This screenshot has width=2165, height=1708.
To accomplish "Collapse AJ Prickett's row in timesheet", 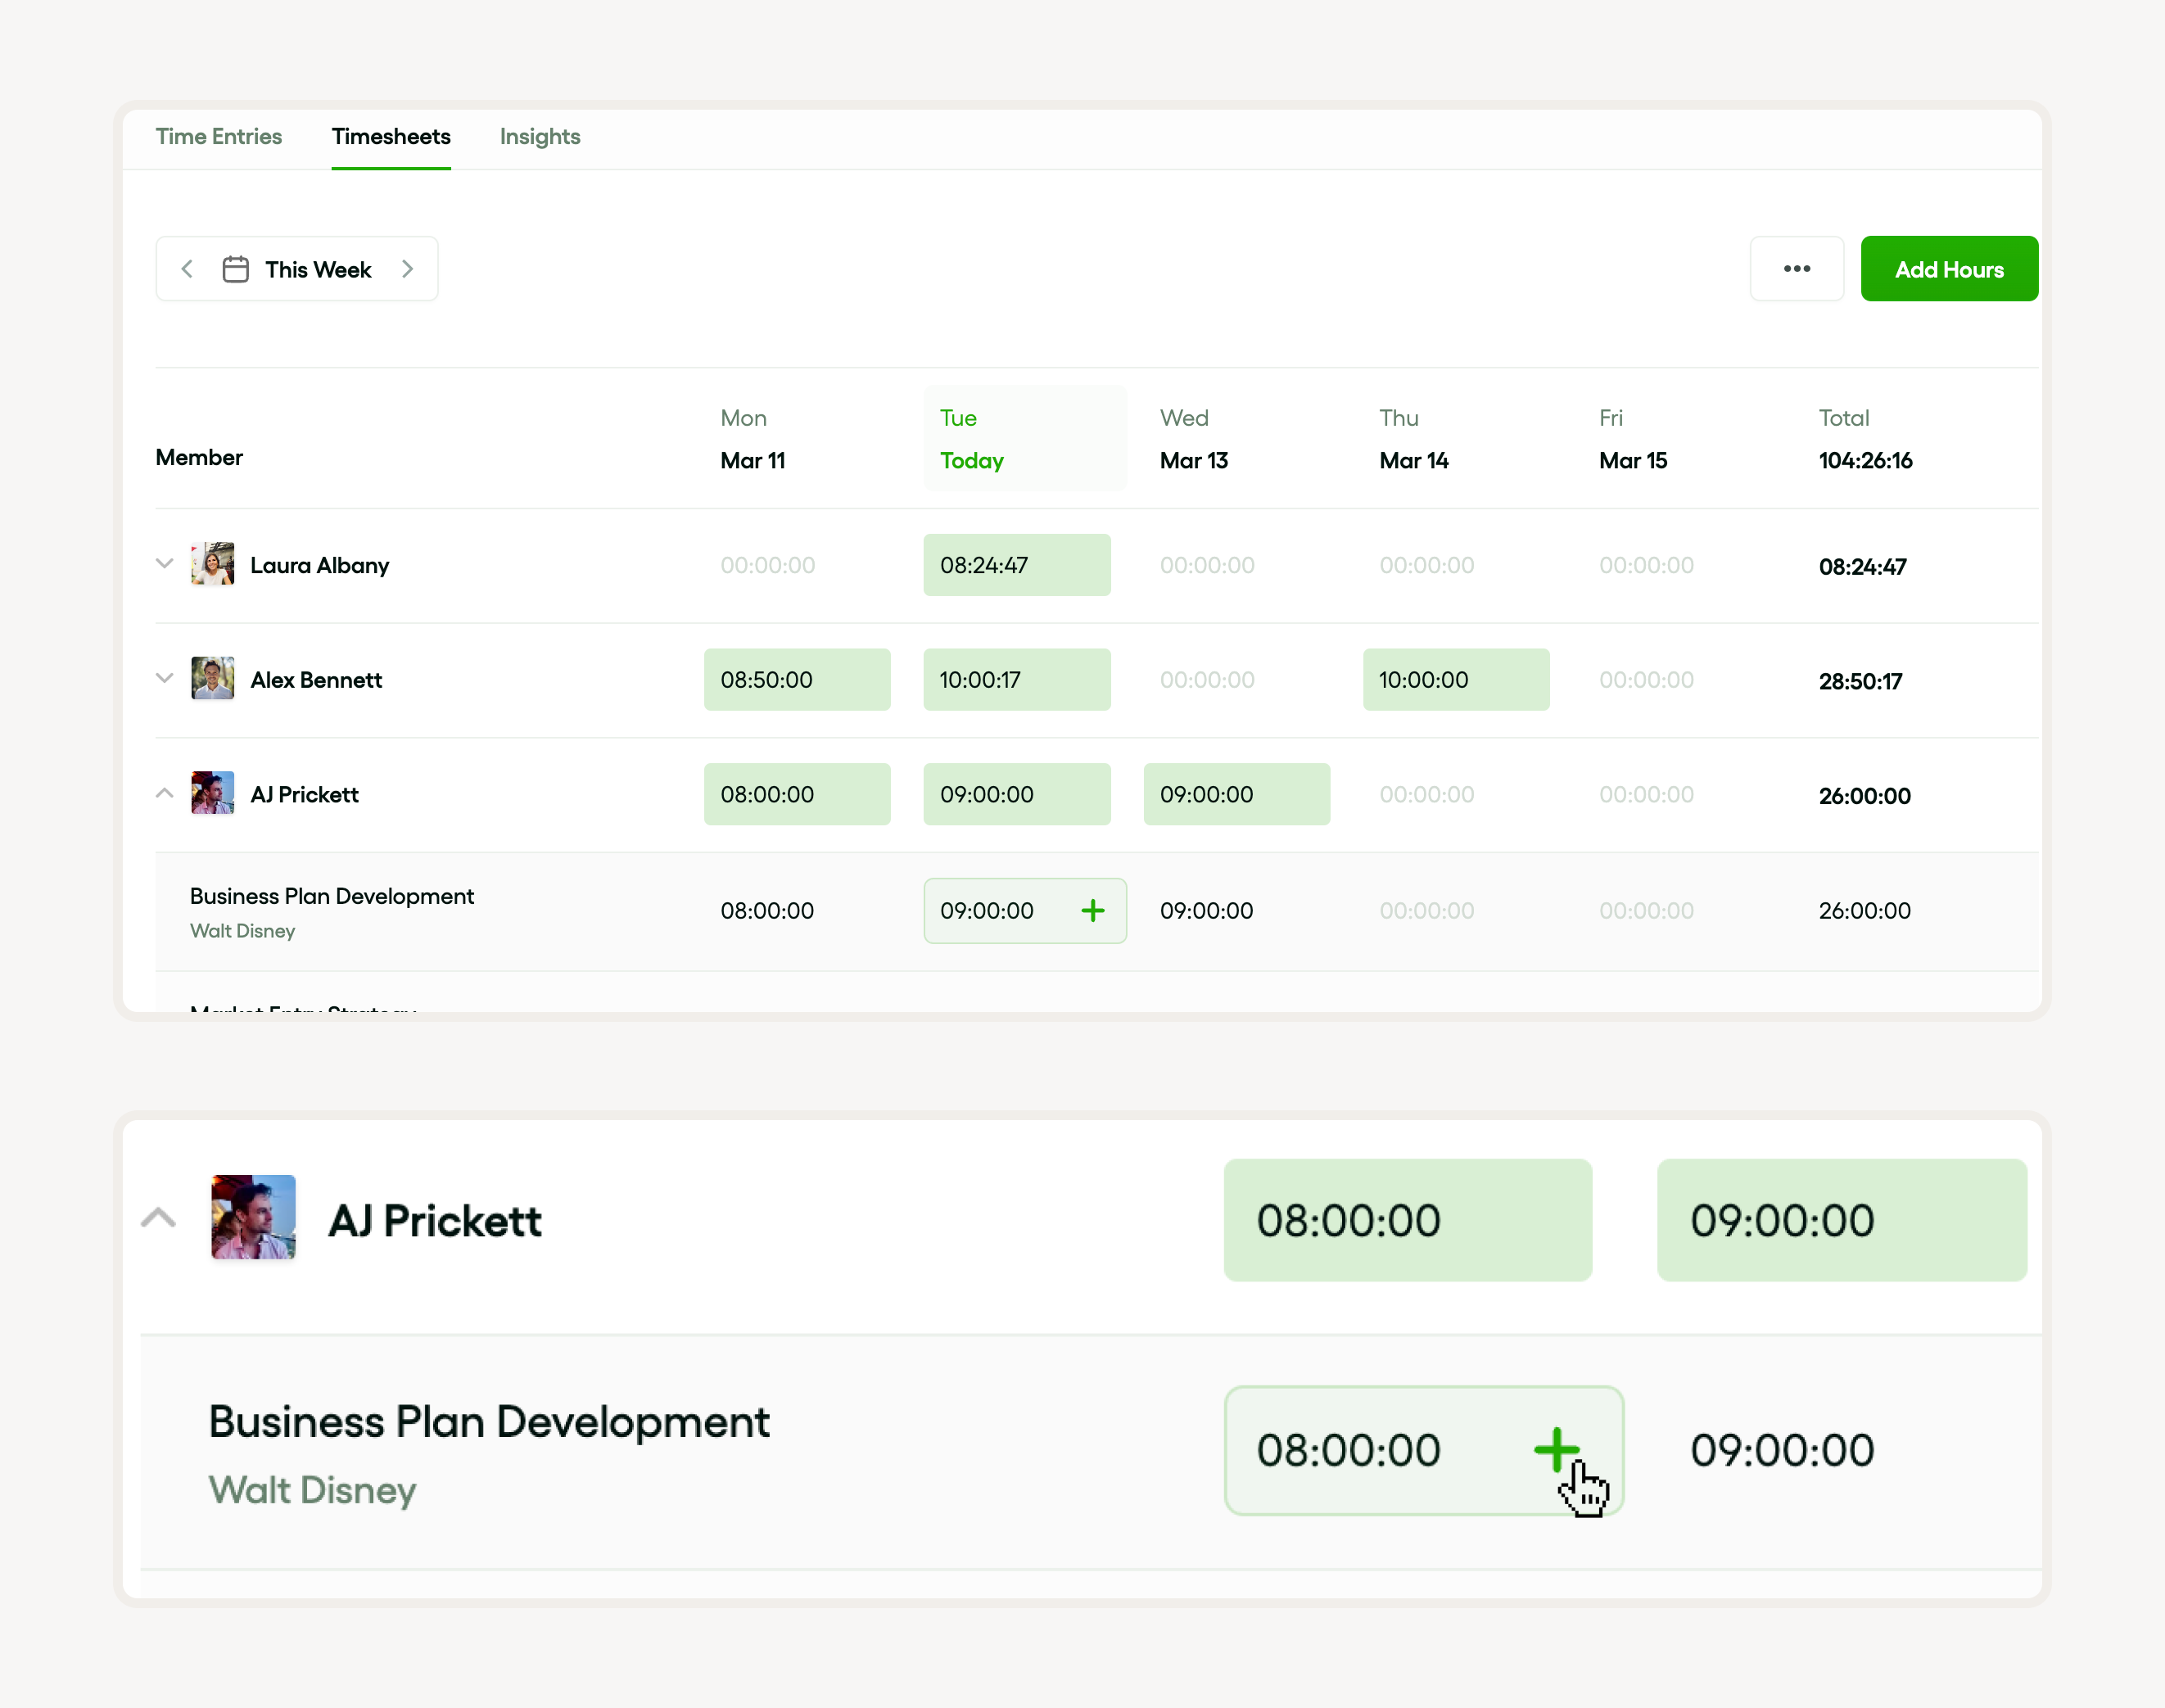I will [165, 793].
